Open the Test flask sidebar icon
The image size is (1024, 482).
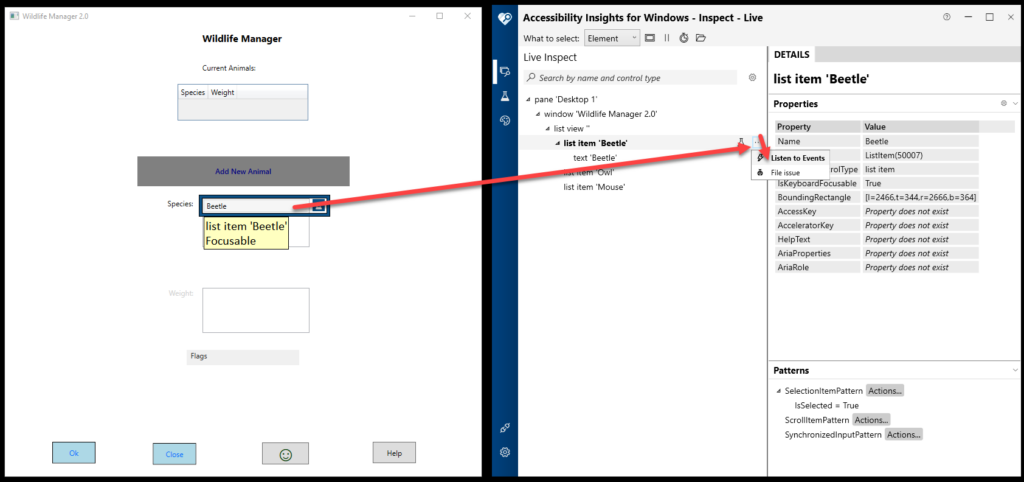click(x=504, y=96)
